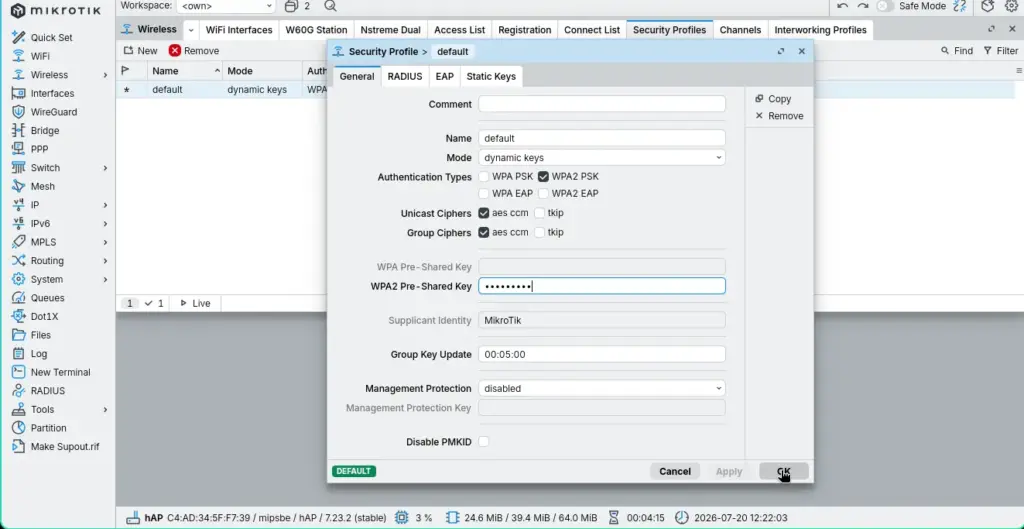Click the red Remove button in table toolbar
This screenshot has width=1024, height=529.
194,50
